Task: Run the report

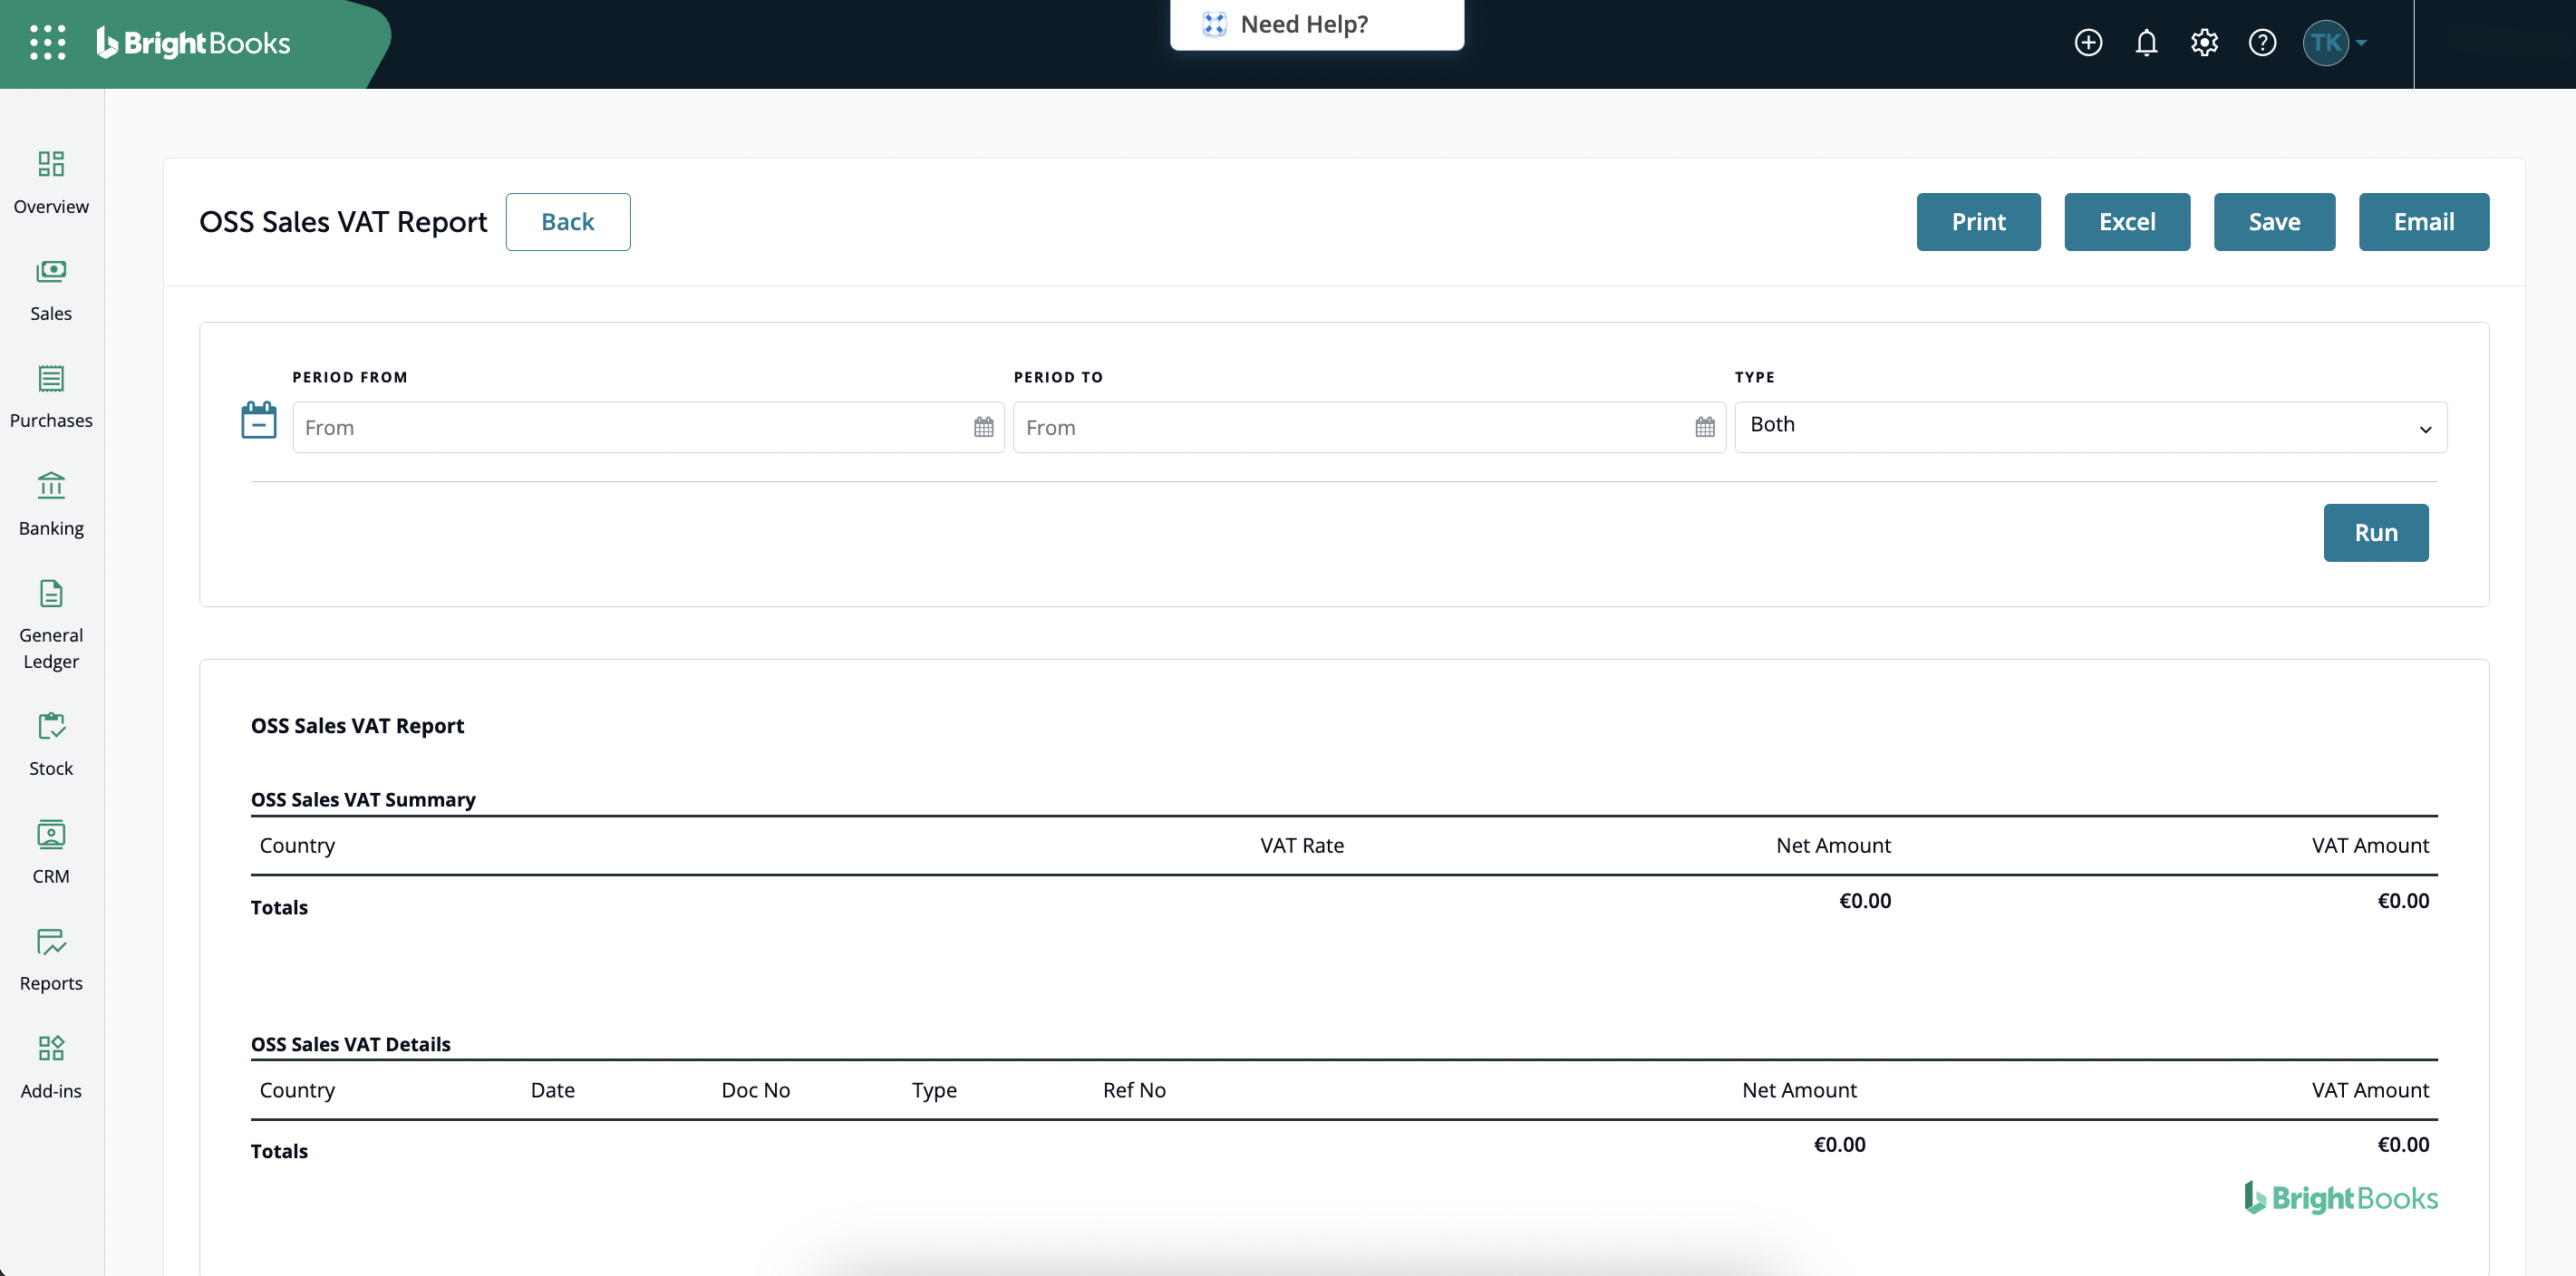Action: (x=2376, y=533)
